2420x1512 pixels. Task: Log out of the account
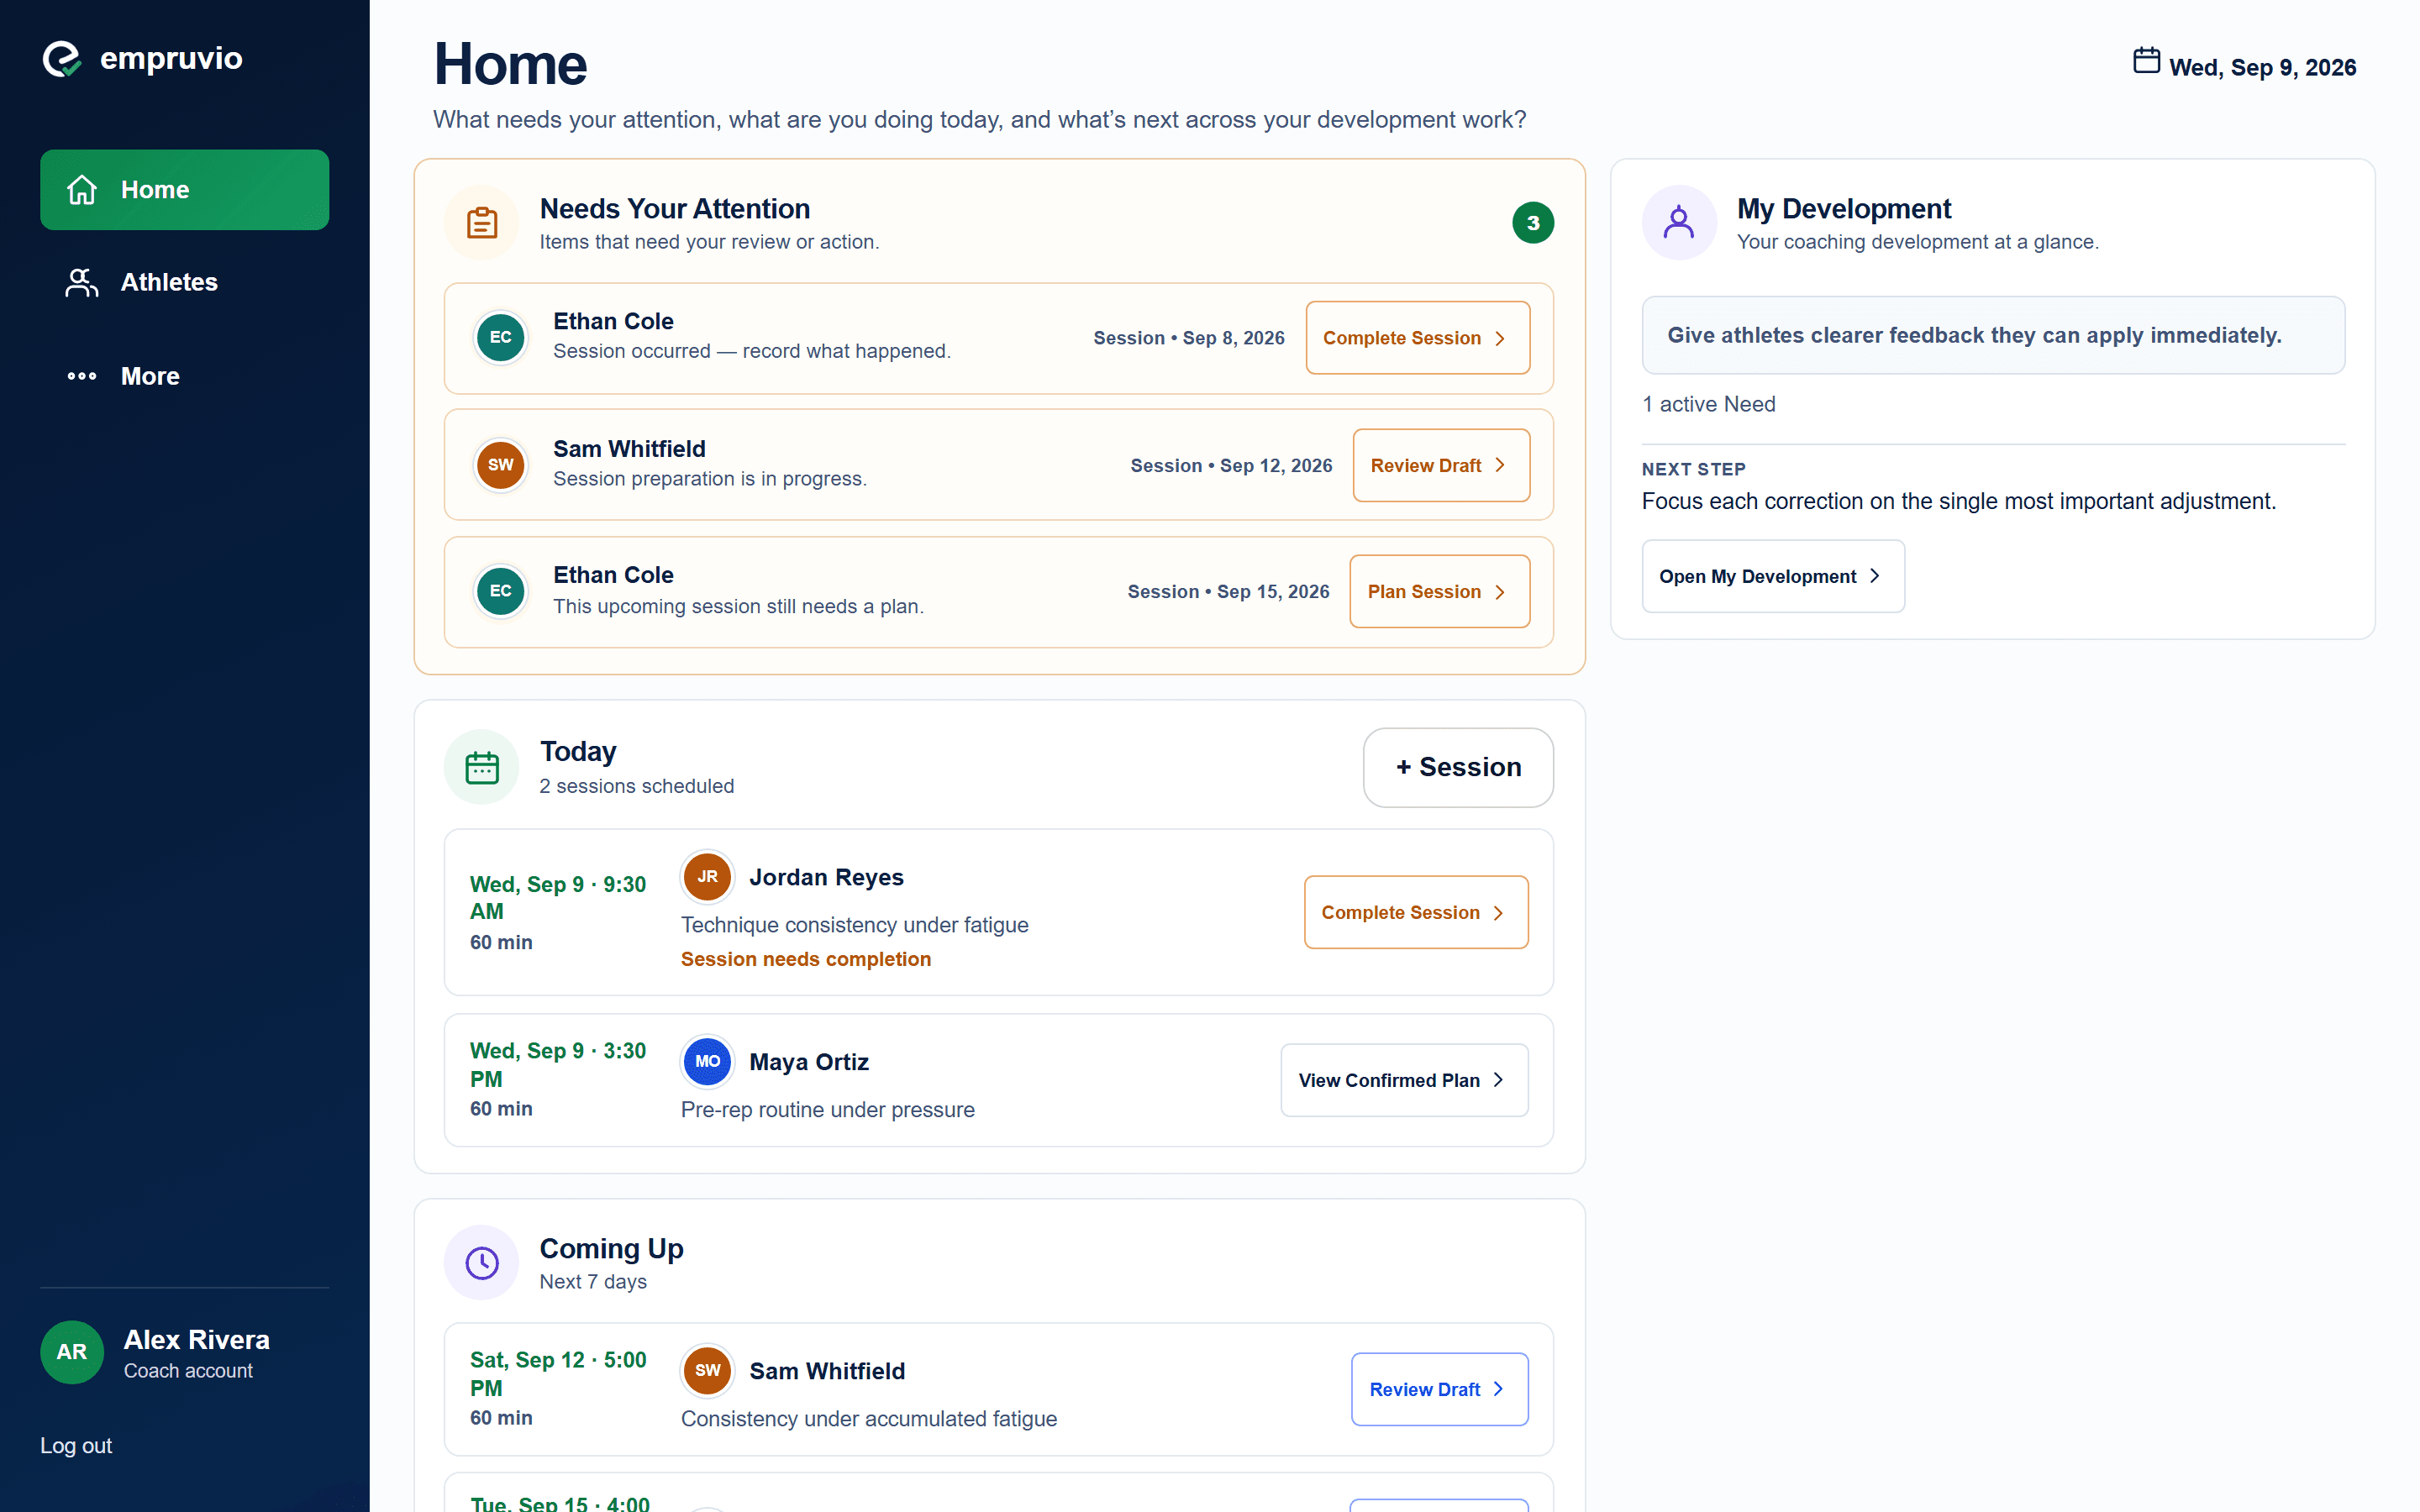point(76,1445)
